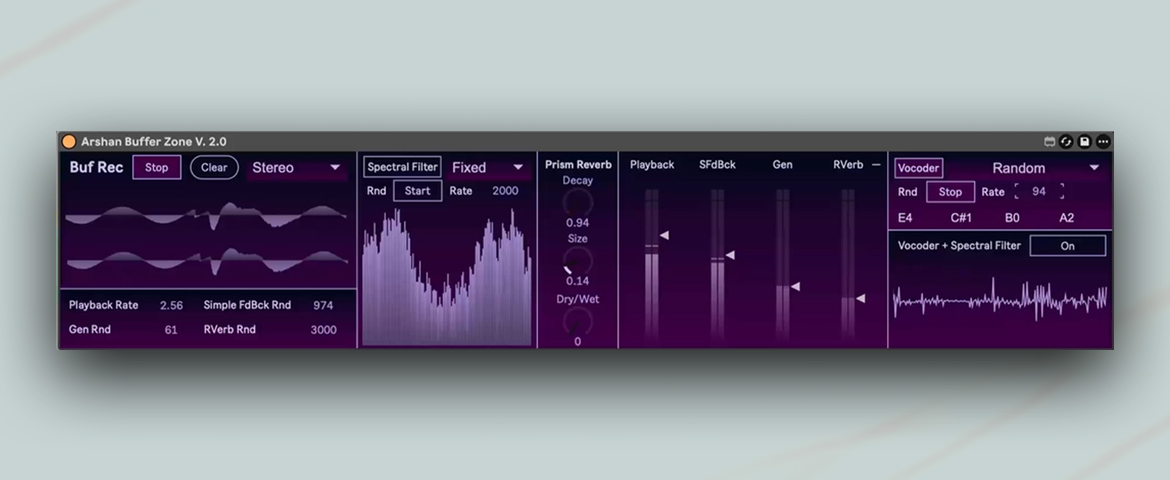Click the C#1 note value
The image size is (1170, 480).
pos(961,218)
